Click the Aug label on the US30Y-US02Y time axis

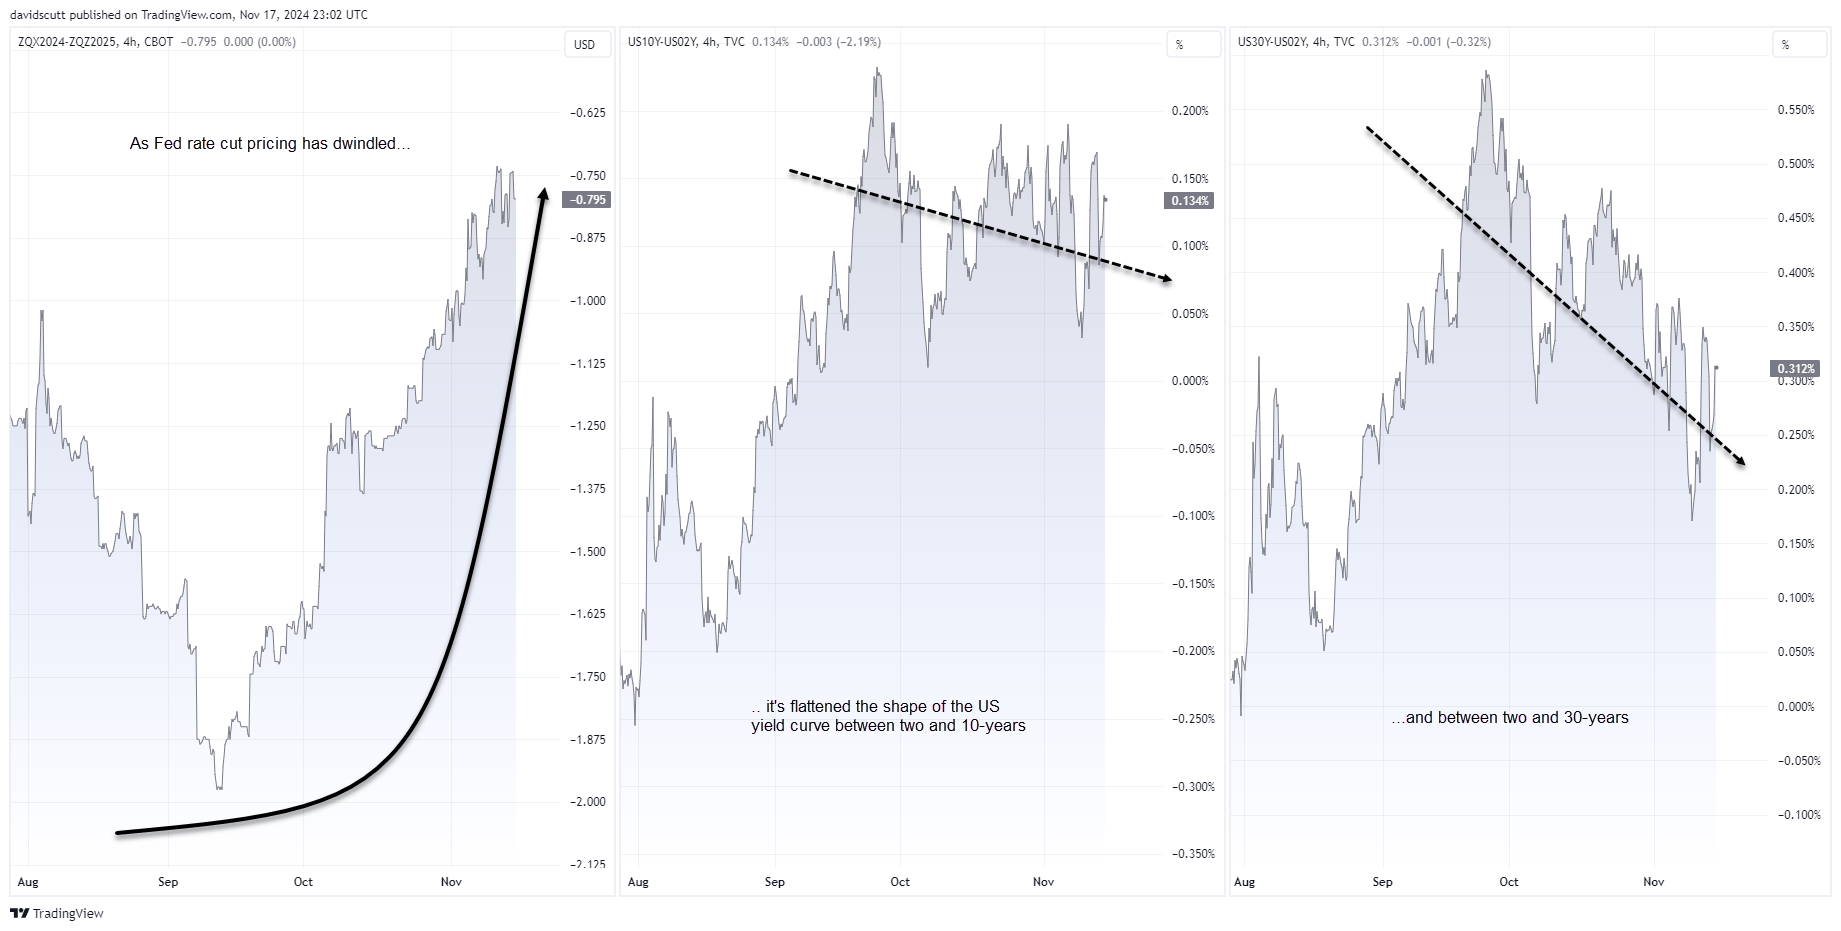[1244, 882]
